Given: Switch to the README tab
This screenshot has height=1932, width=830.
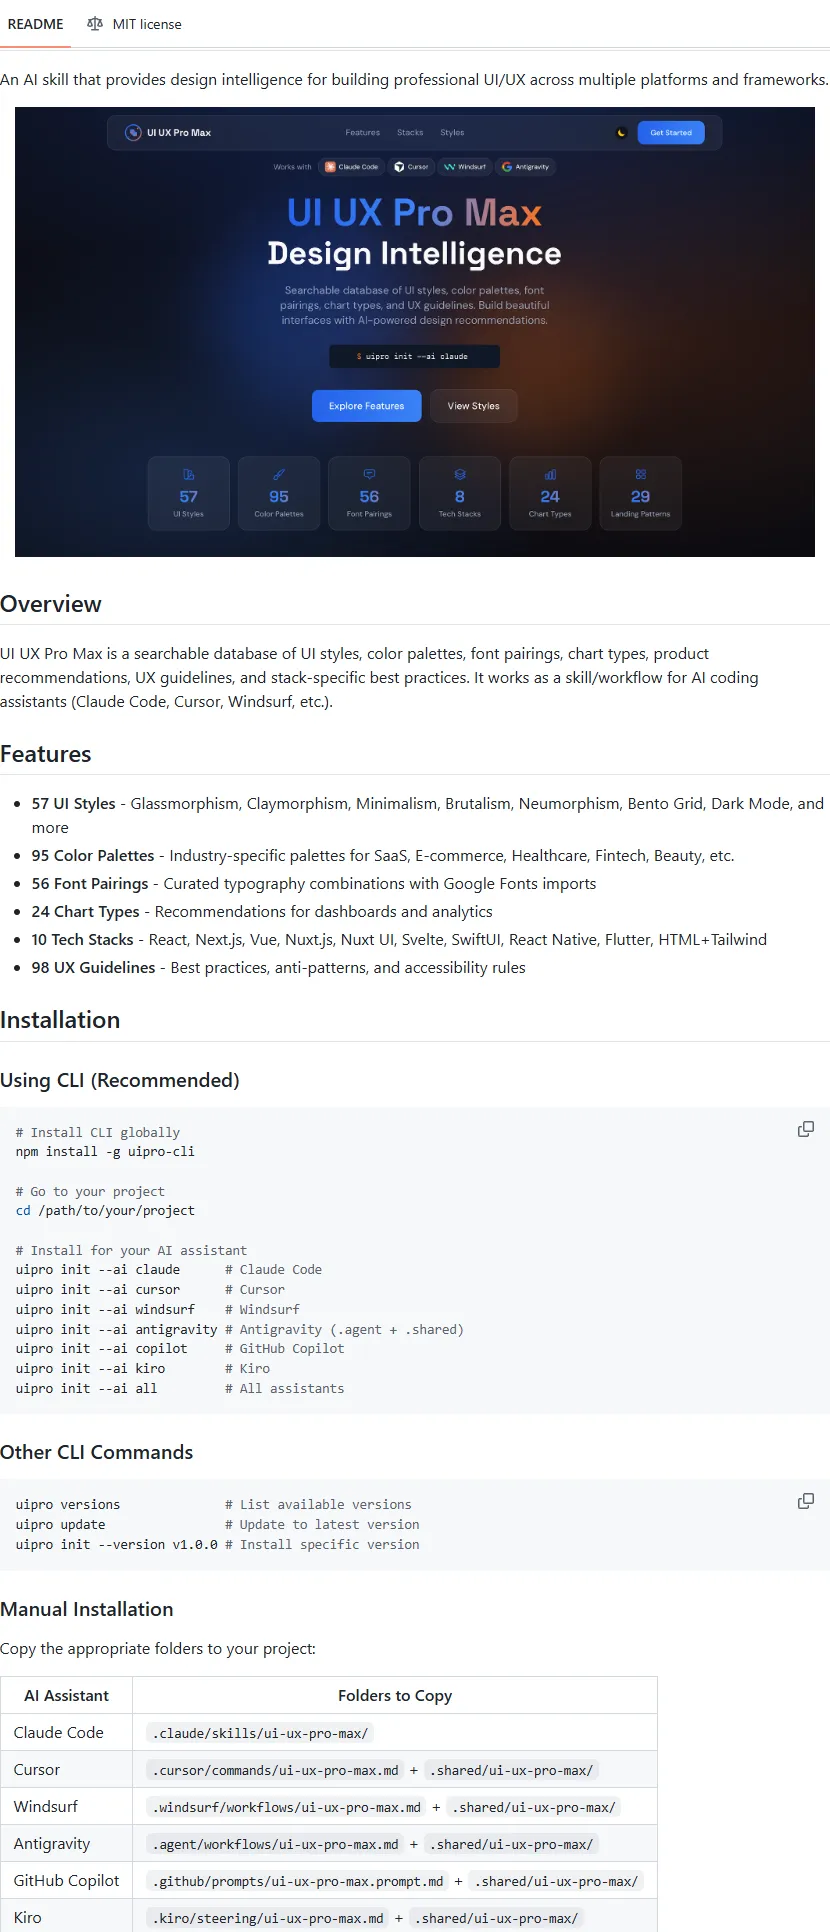Looking at the screenshot, I should tap(36, 24).
